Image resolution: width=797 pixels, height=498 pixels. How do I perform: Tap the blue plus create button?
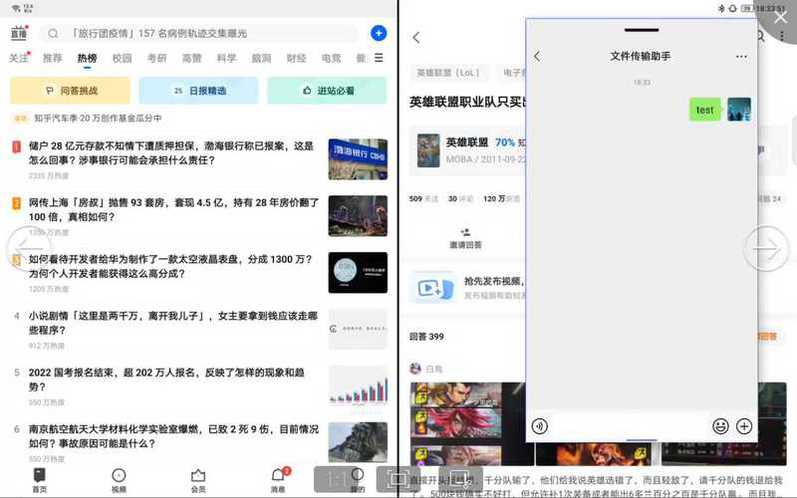click(378, 33)
